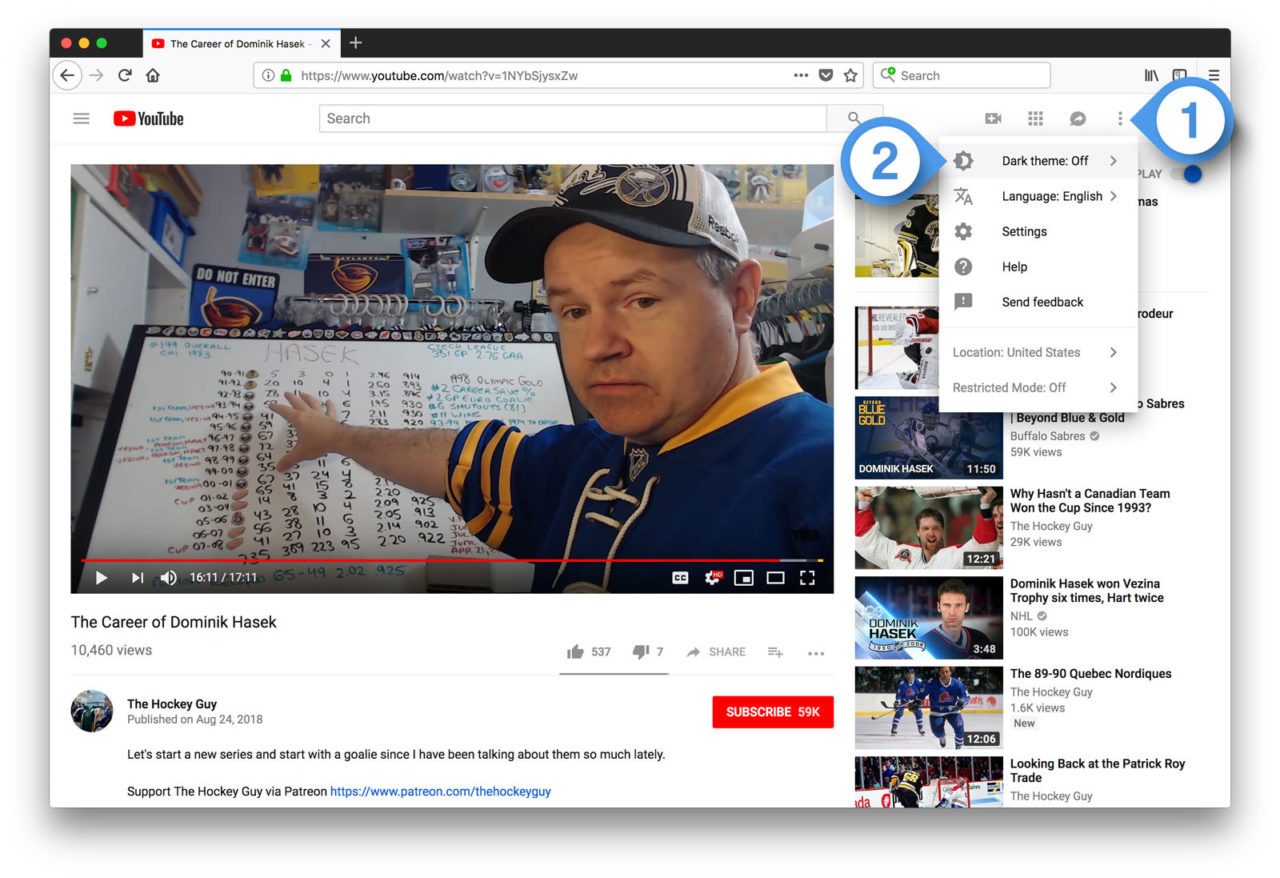Open Looking Back at the Patrick Roy Trade
The image size is (1280, 878).
tap(1097, 770)
